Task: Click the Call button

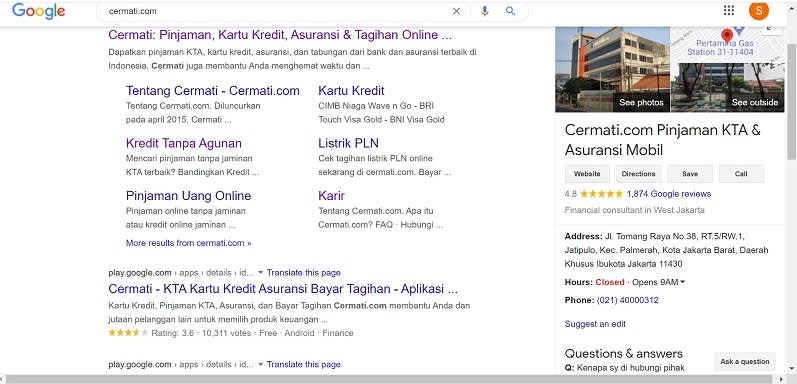Action: (x=741, y=174)
